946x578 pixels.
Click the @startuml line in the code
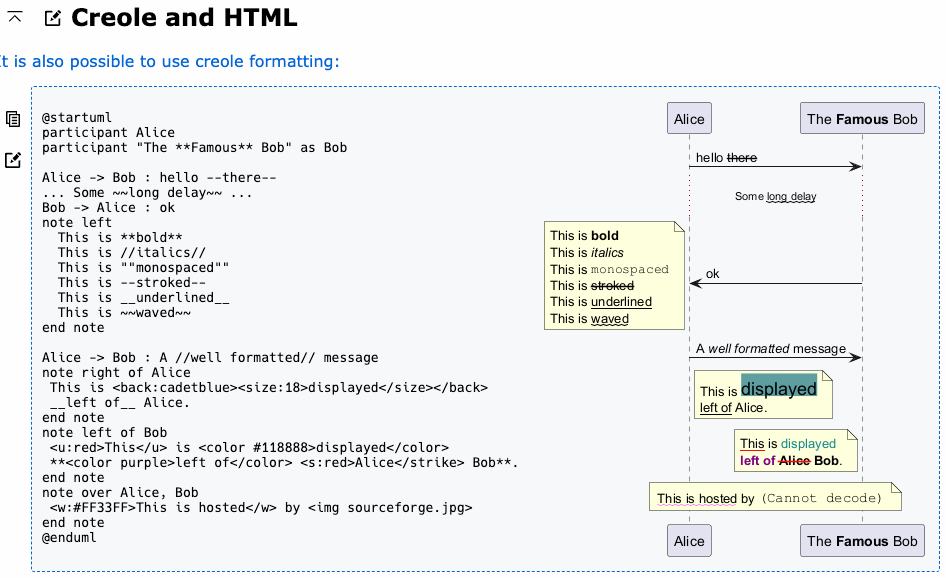[x=77, y=118]
